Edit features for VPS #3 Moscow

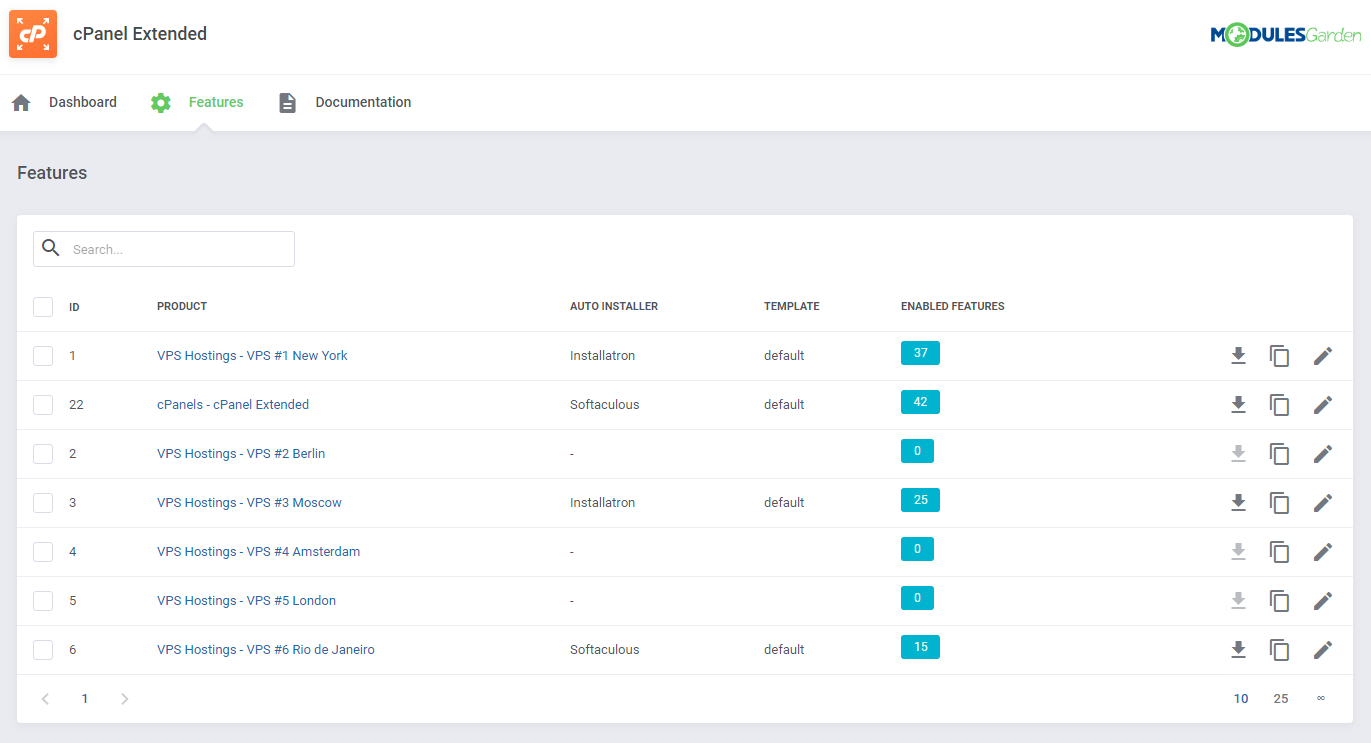(1323, 502)
